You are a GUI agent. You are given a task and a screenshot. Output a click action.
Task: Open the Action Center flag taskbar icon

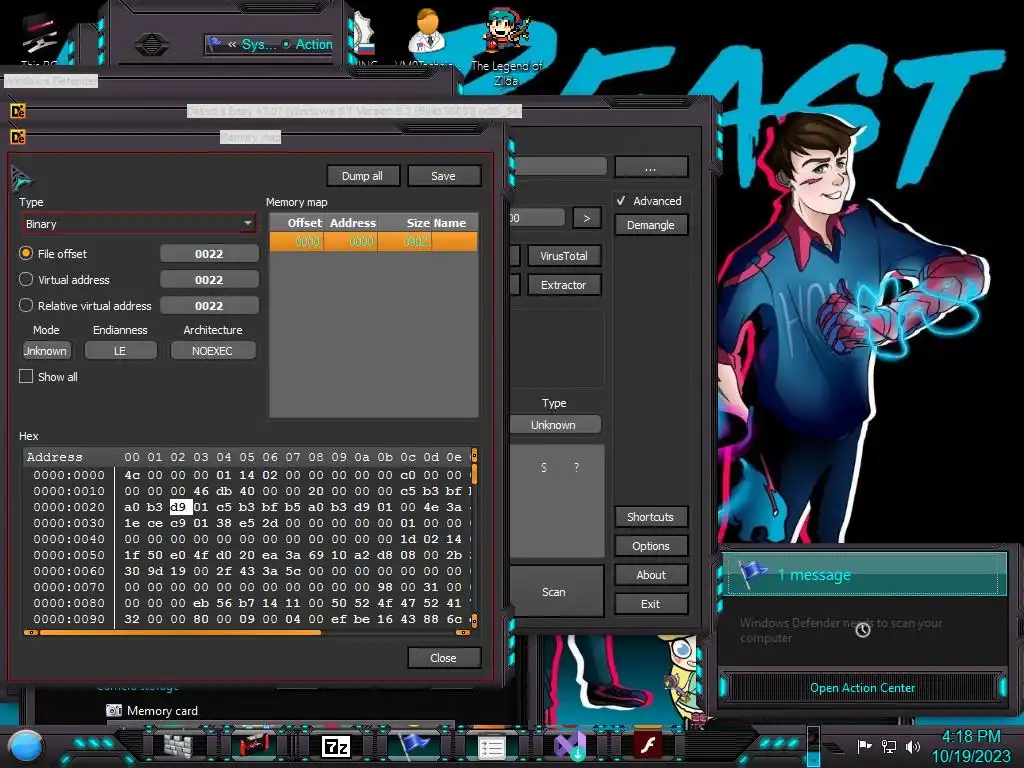point(414,745)
